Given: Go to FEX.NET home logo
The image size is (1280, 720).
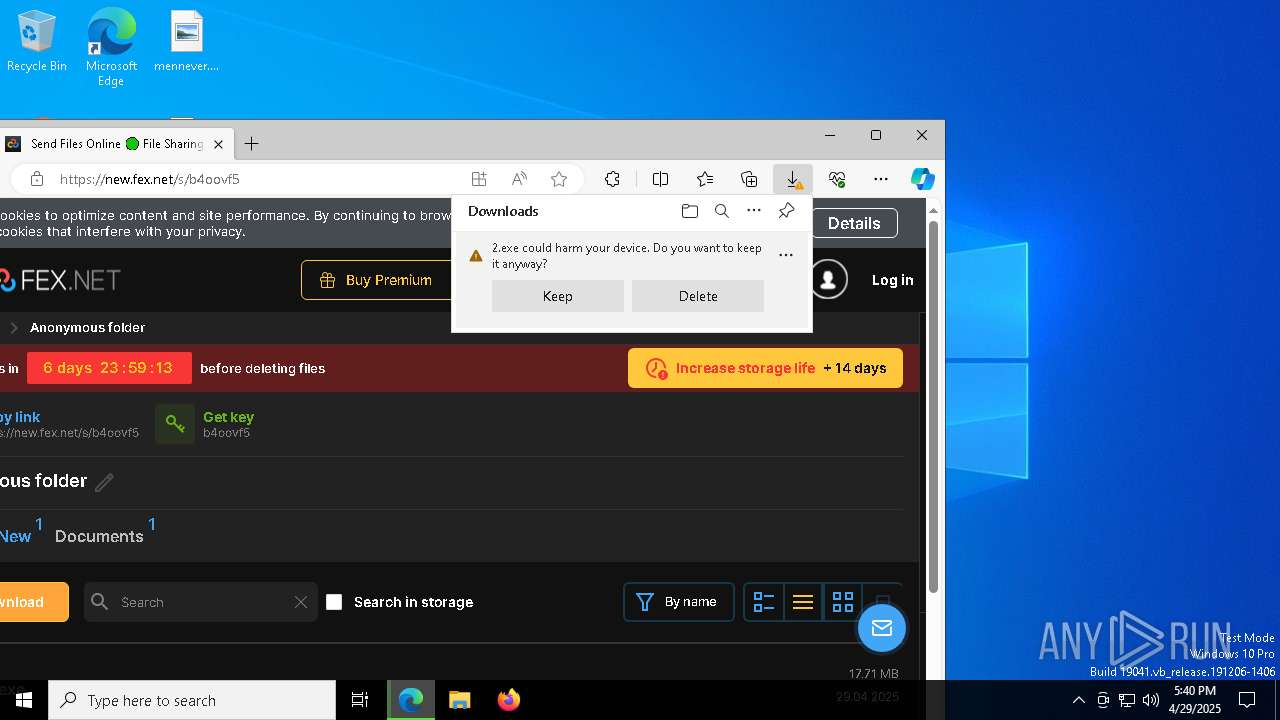Looking at the screenshot, I should (60, 280).
